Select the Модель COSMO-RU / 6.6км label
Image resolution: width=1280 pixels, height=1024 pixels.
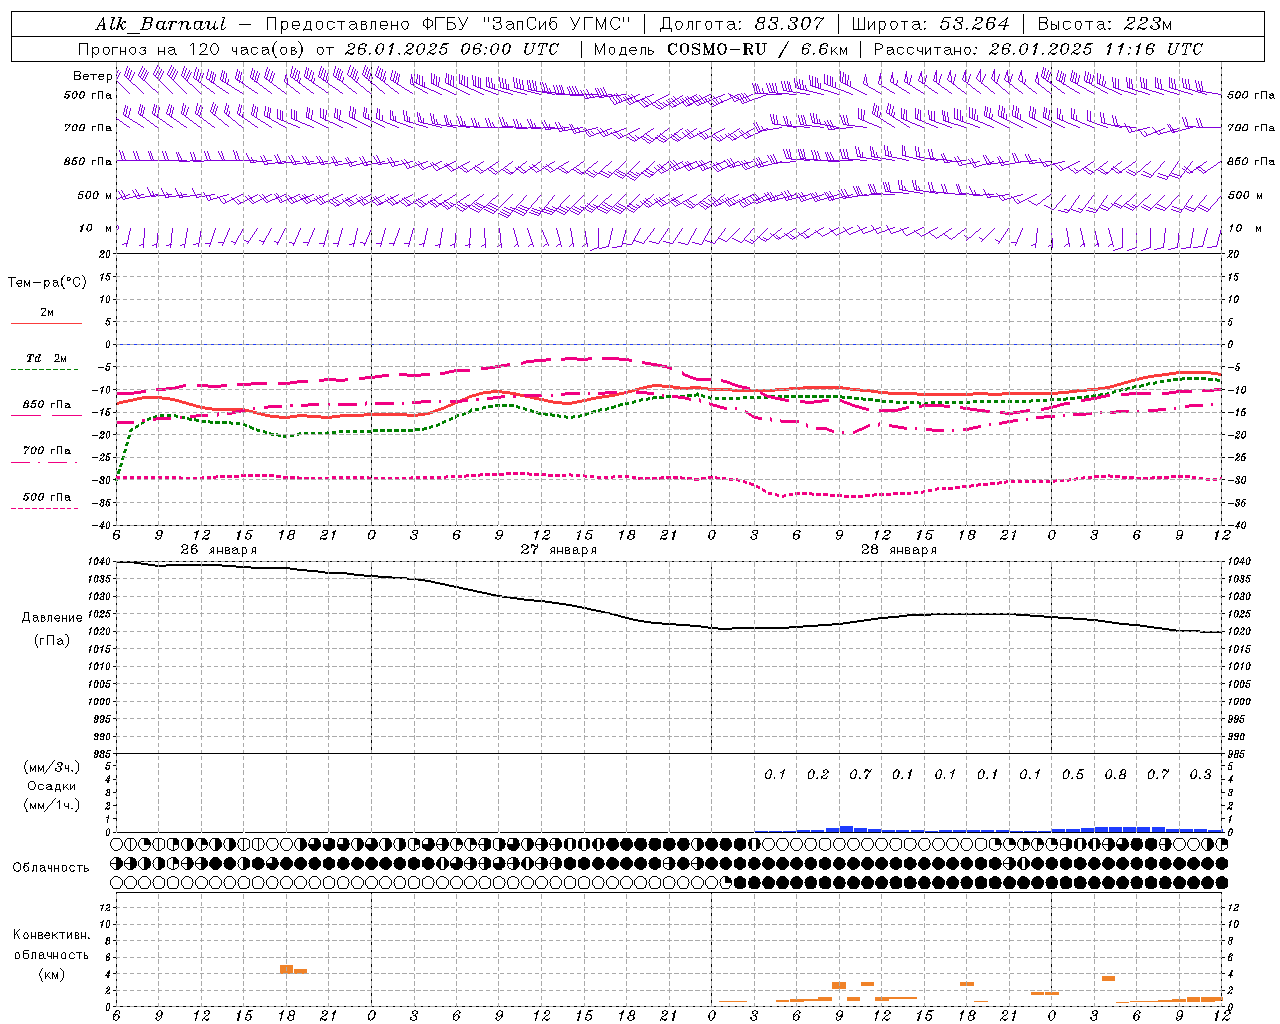click(721, 49)
